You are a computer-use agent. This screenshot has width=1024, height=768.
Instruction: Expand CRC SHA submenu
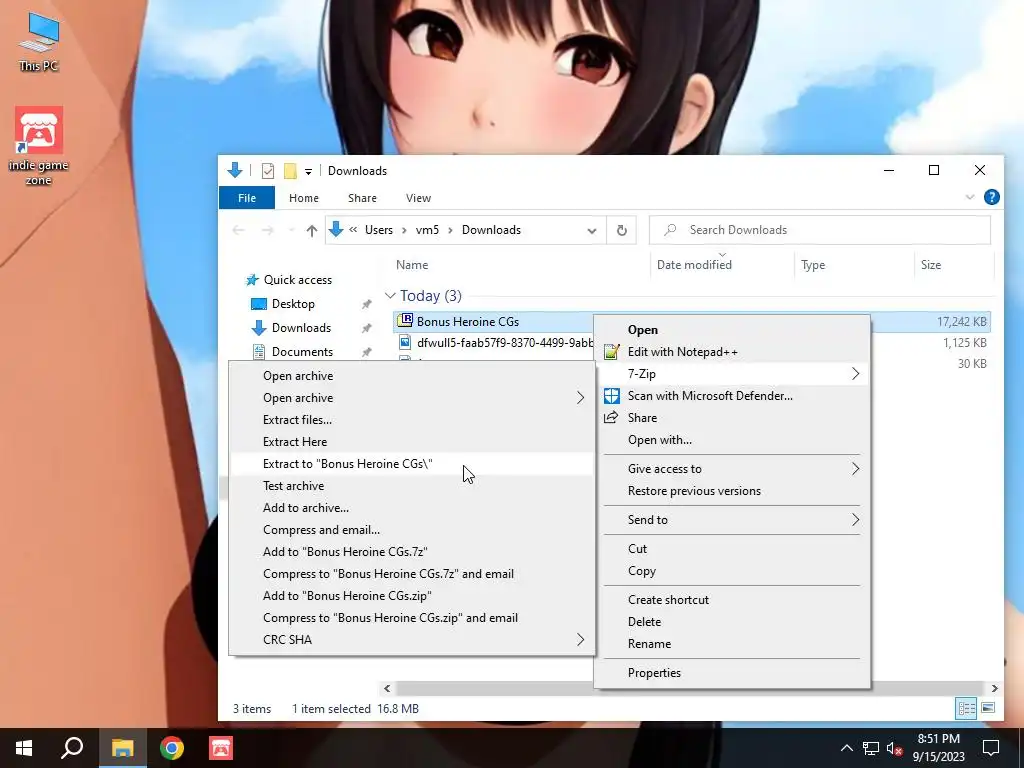(413, 640)
